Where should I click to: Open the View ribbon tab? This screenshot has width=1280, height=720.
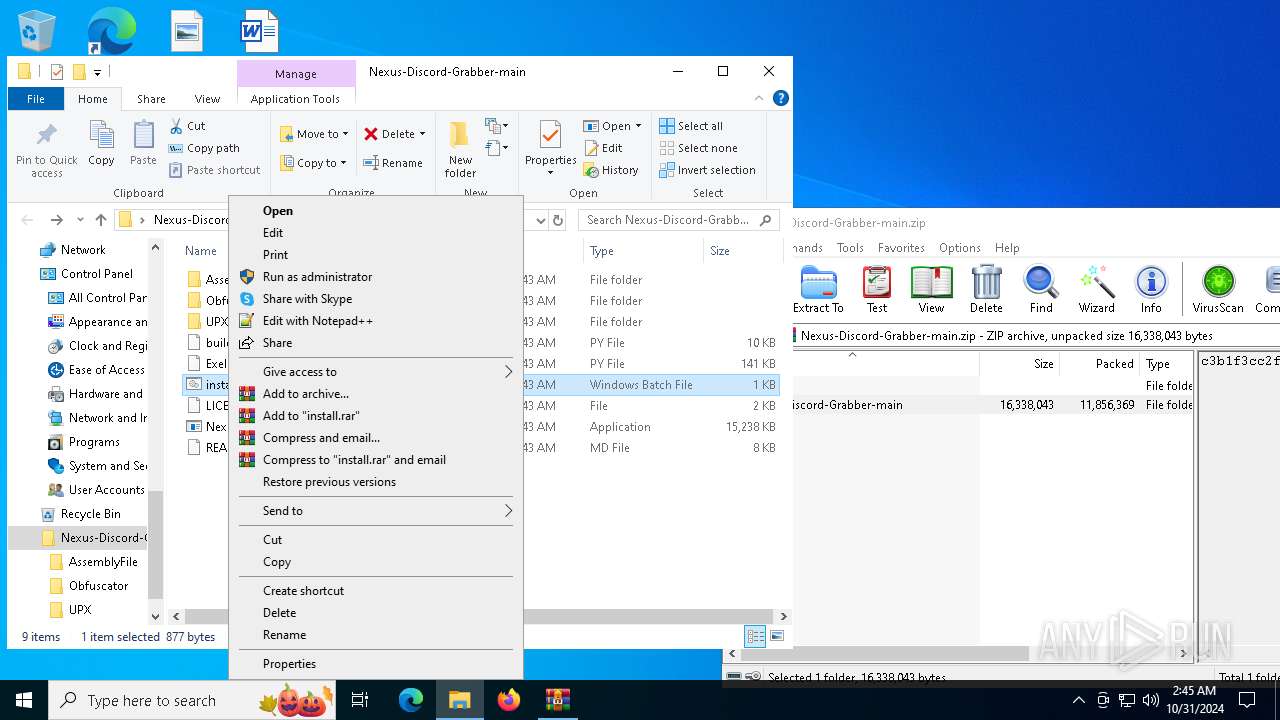click(x=207, y=99)
